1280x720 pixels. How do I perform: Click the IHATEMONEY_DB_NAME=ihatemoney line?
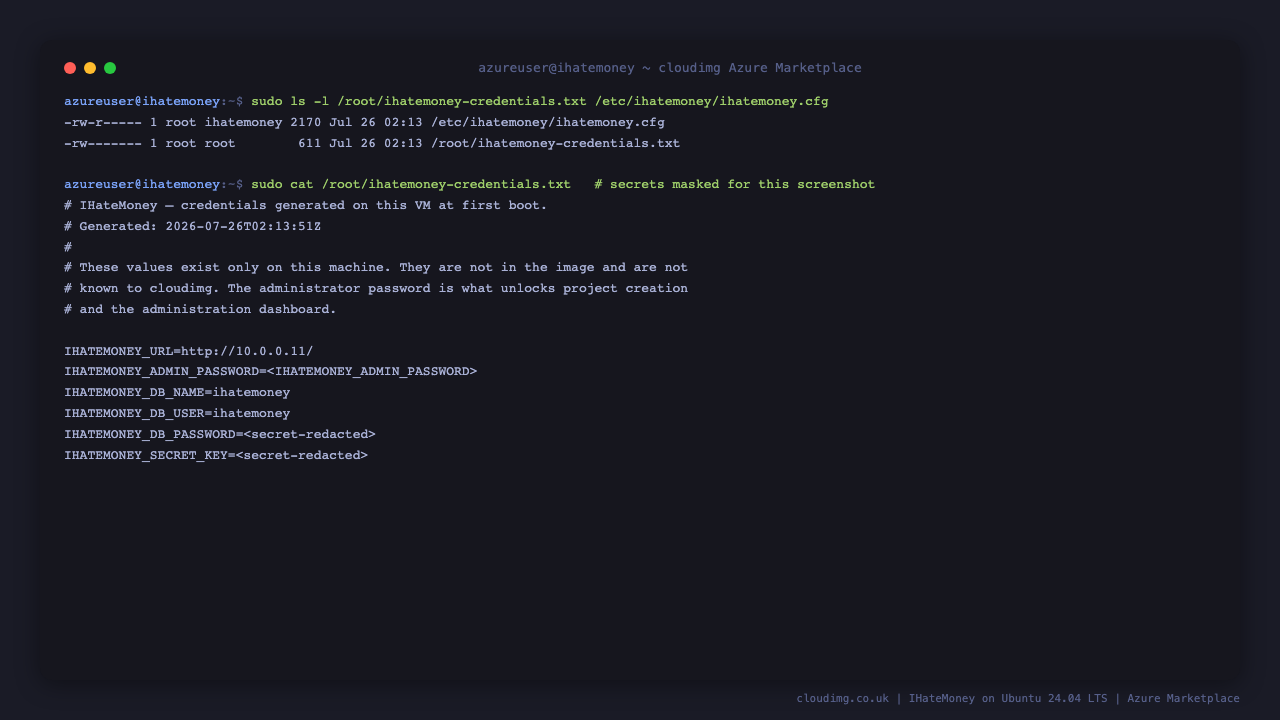pos(177,392)
